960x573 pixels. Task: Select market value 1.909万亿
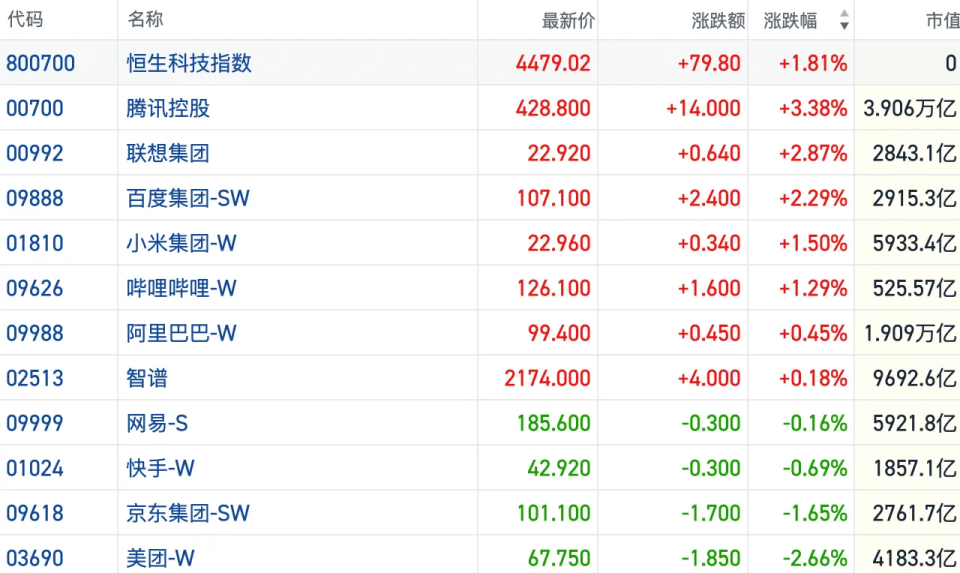point(910,333)
